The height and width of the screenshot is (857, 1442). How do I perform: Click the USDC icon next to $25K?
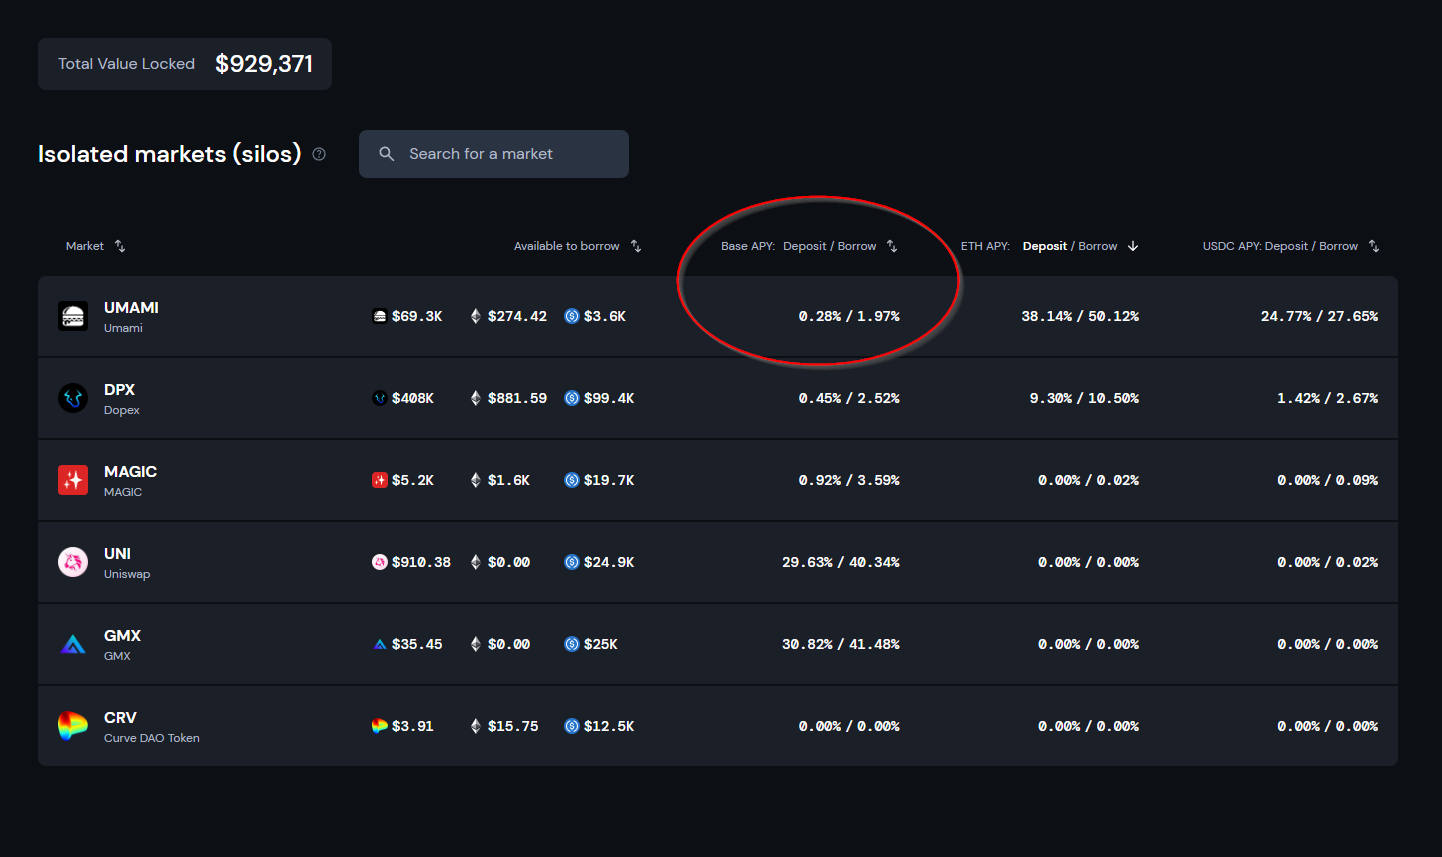[572, 644]
